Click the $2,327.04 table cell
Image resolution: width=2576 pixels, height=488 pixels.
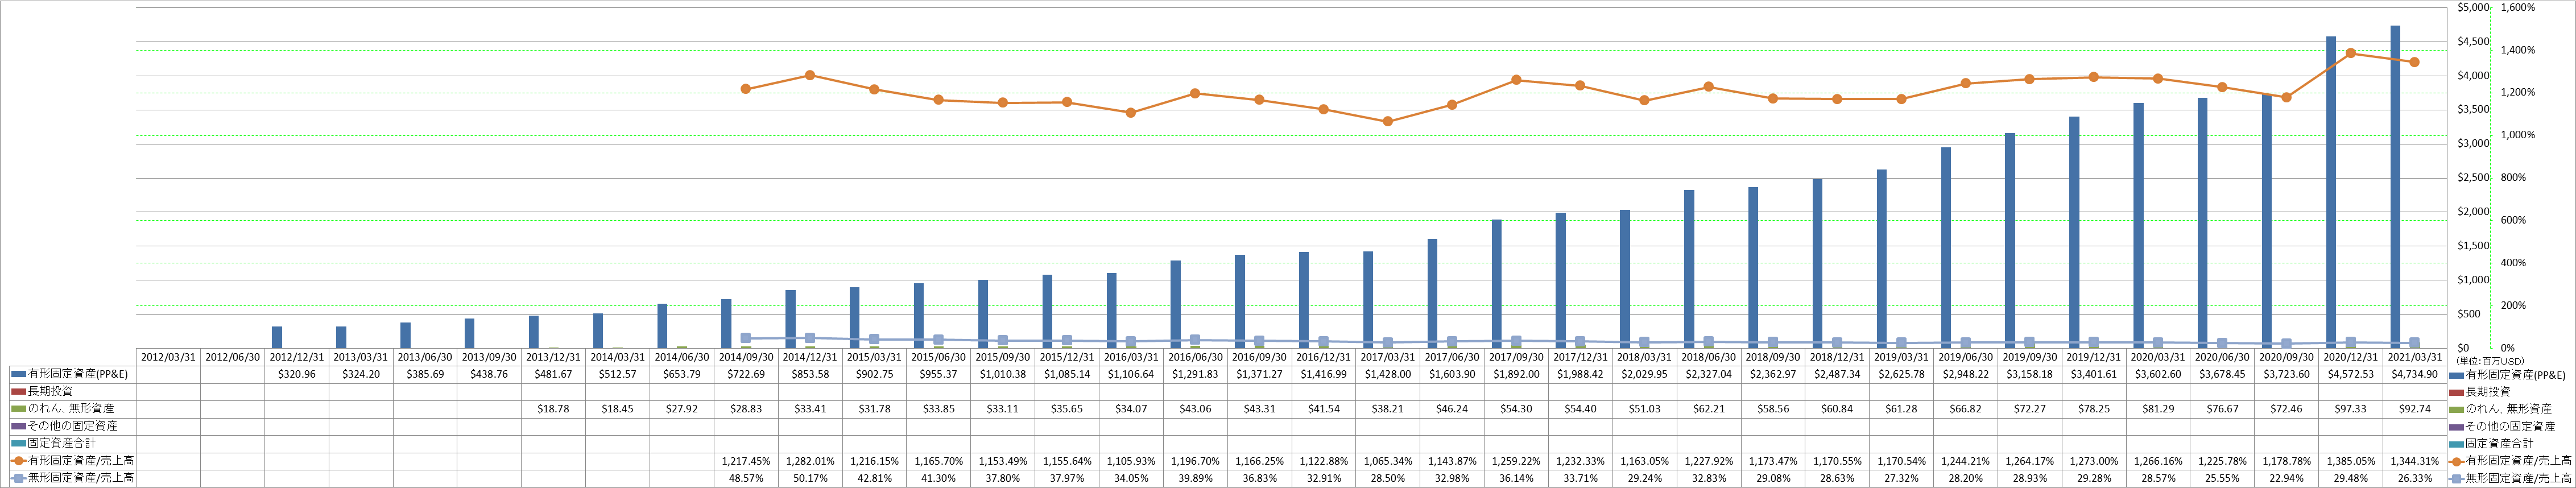[x=1709, y=374]
